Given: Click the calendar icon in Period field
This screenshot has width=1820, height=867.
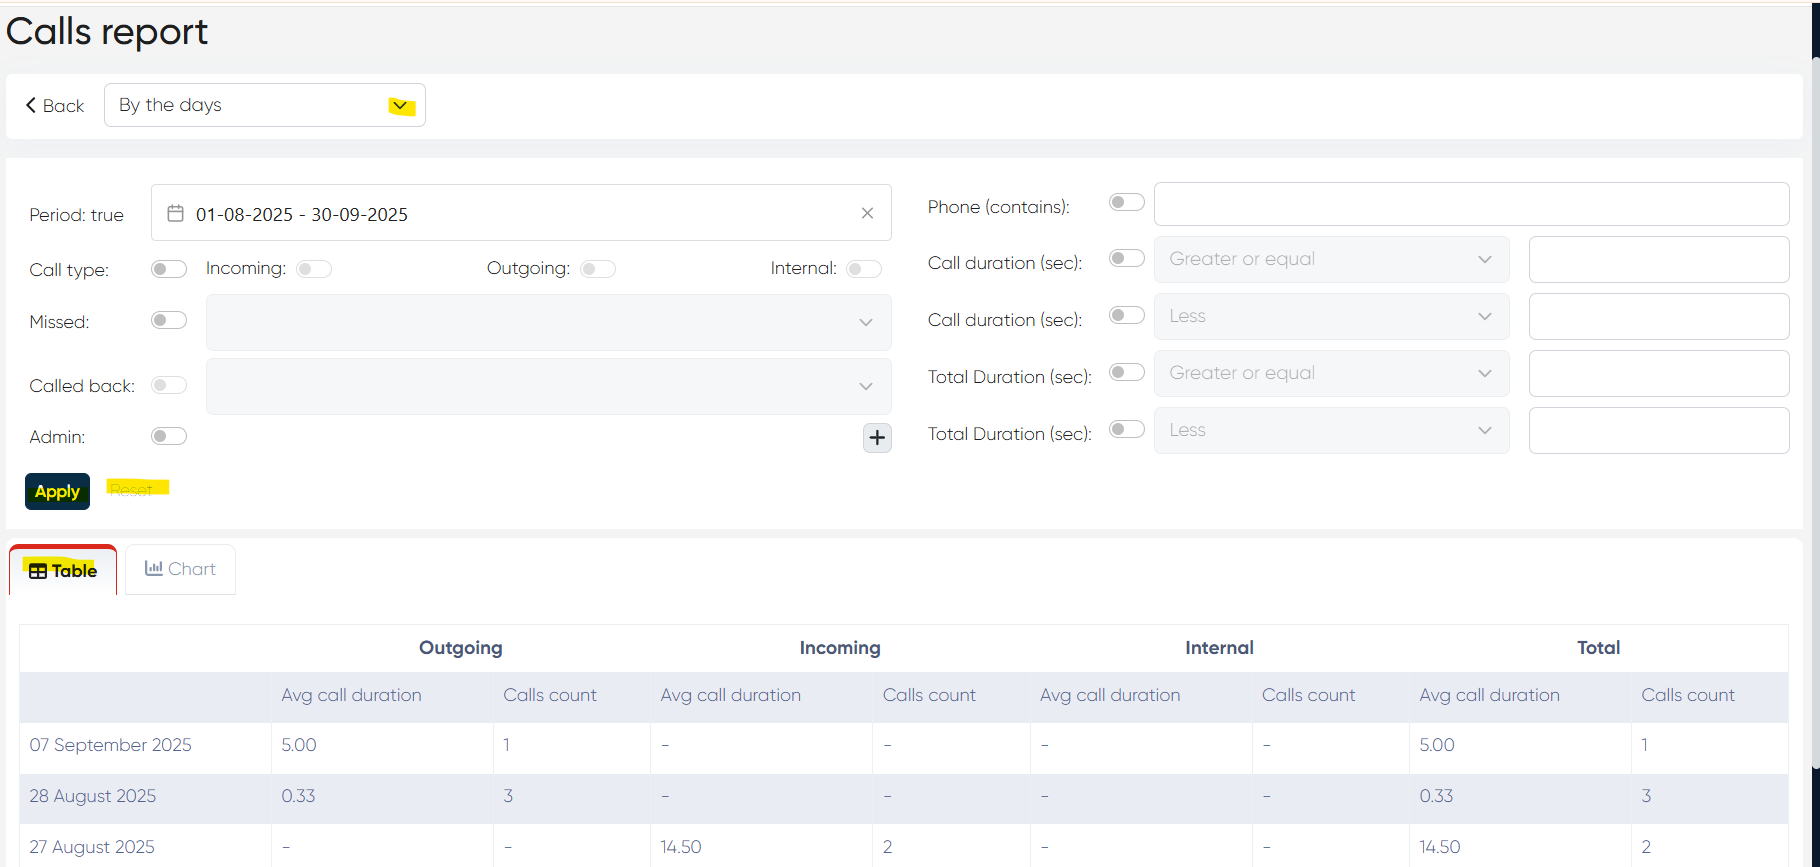Looking at the screenshot, I should pyautogui.click(x=175, y=213).
